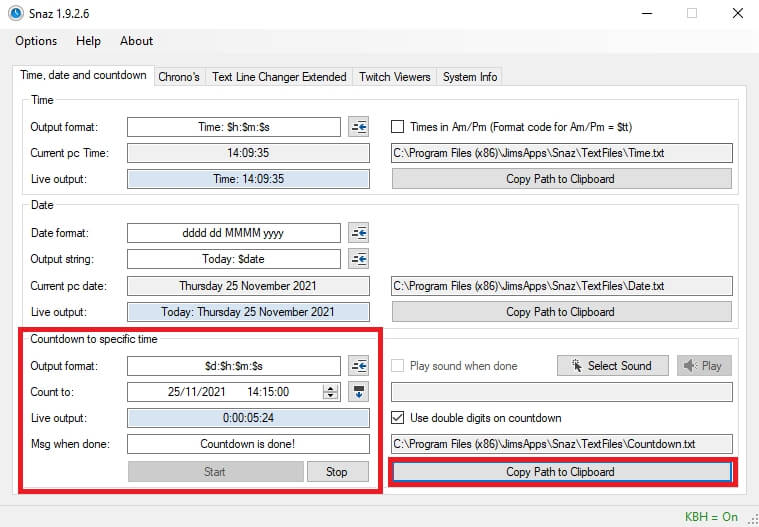Click format codes icon beside Countdown output format
759x527 pixels.
coord(359,366)
